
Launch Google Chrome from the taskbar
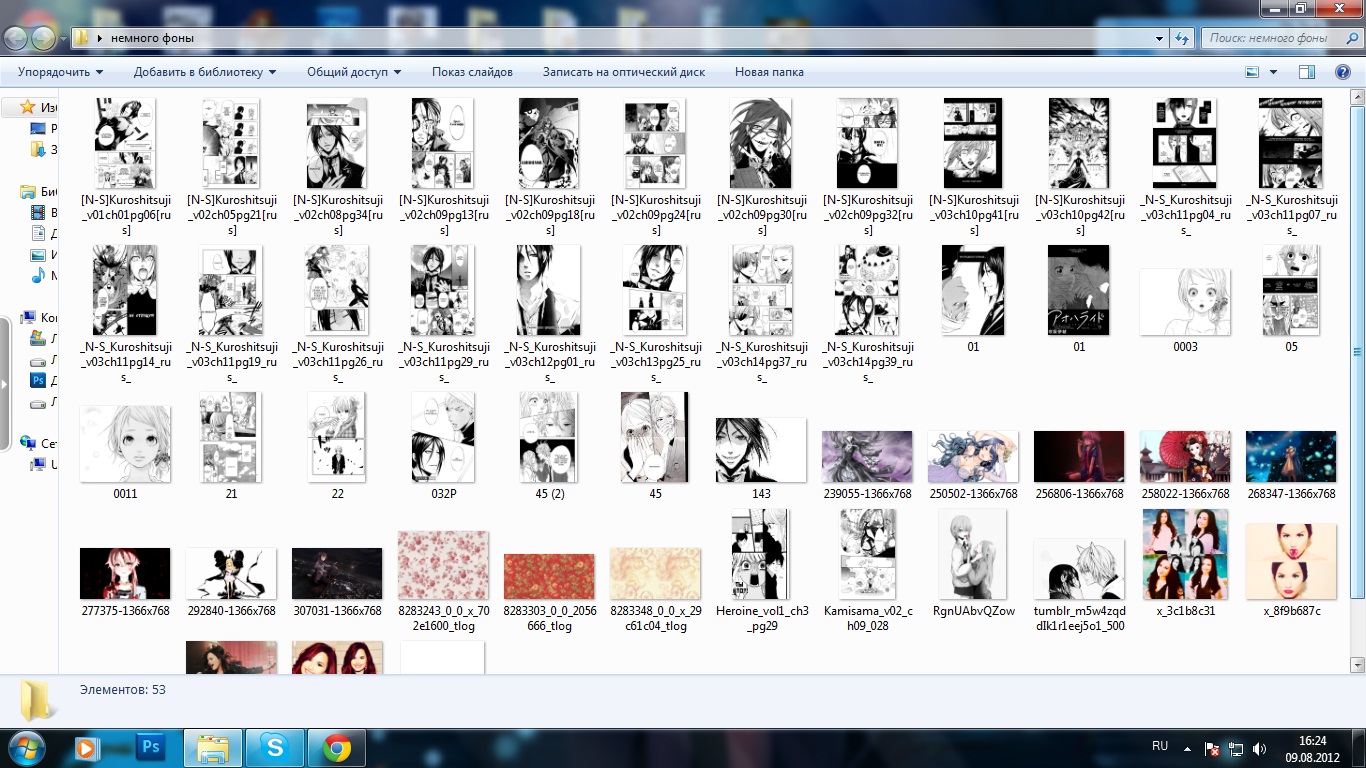click(337, 747)
